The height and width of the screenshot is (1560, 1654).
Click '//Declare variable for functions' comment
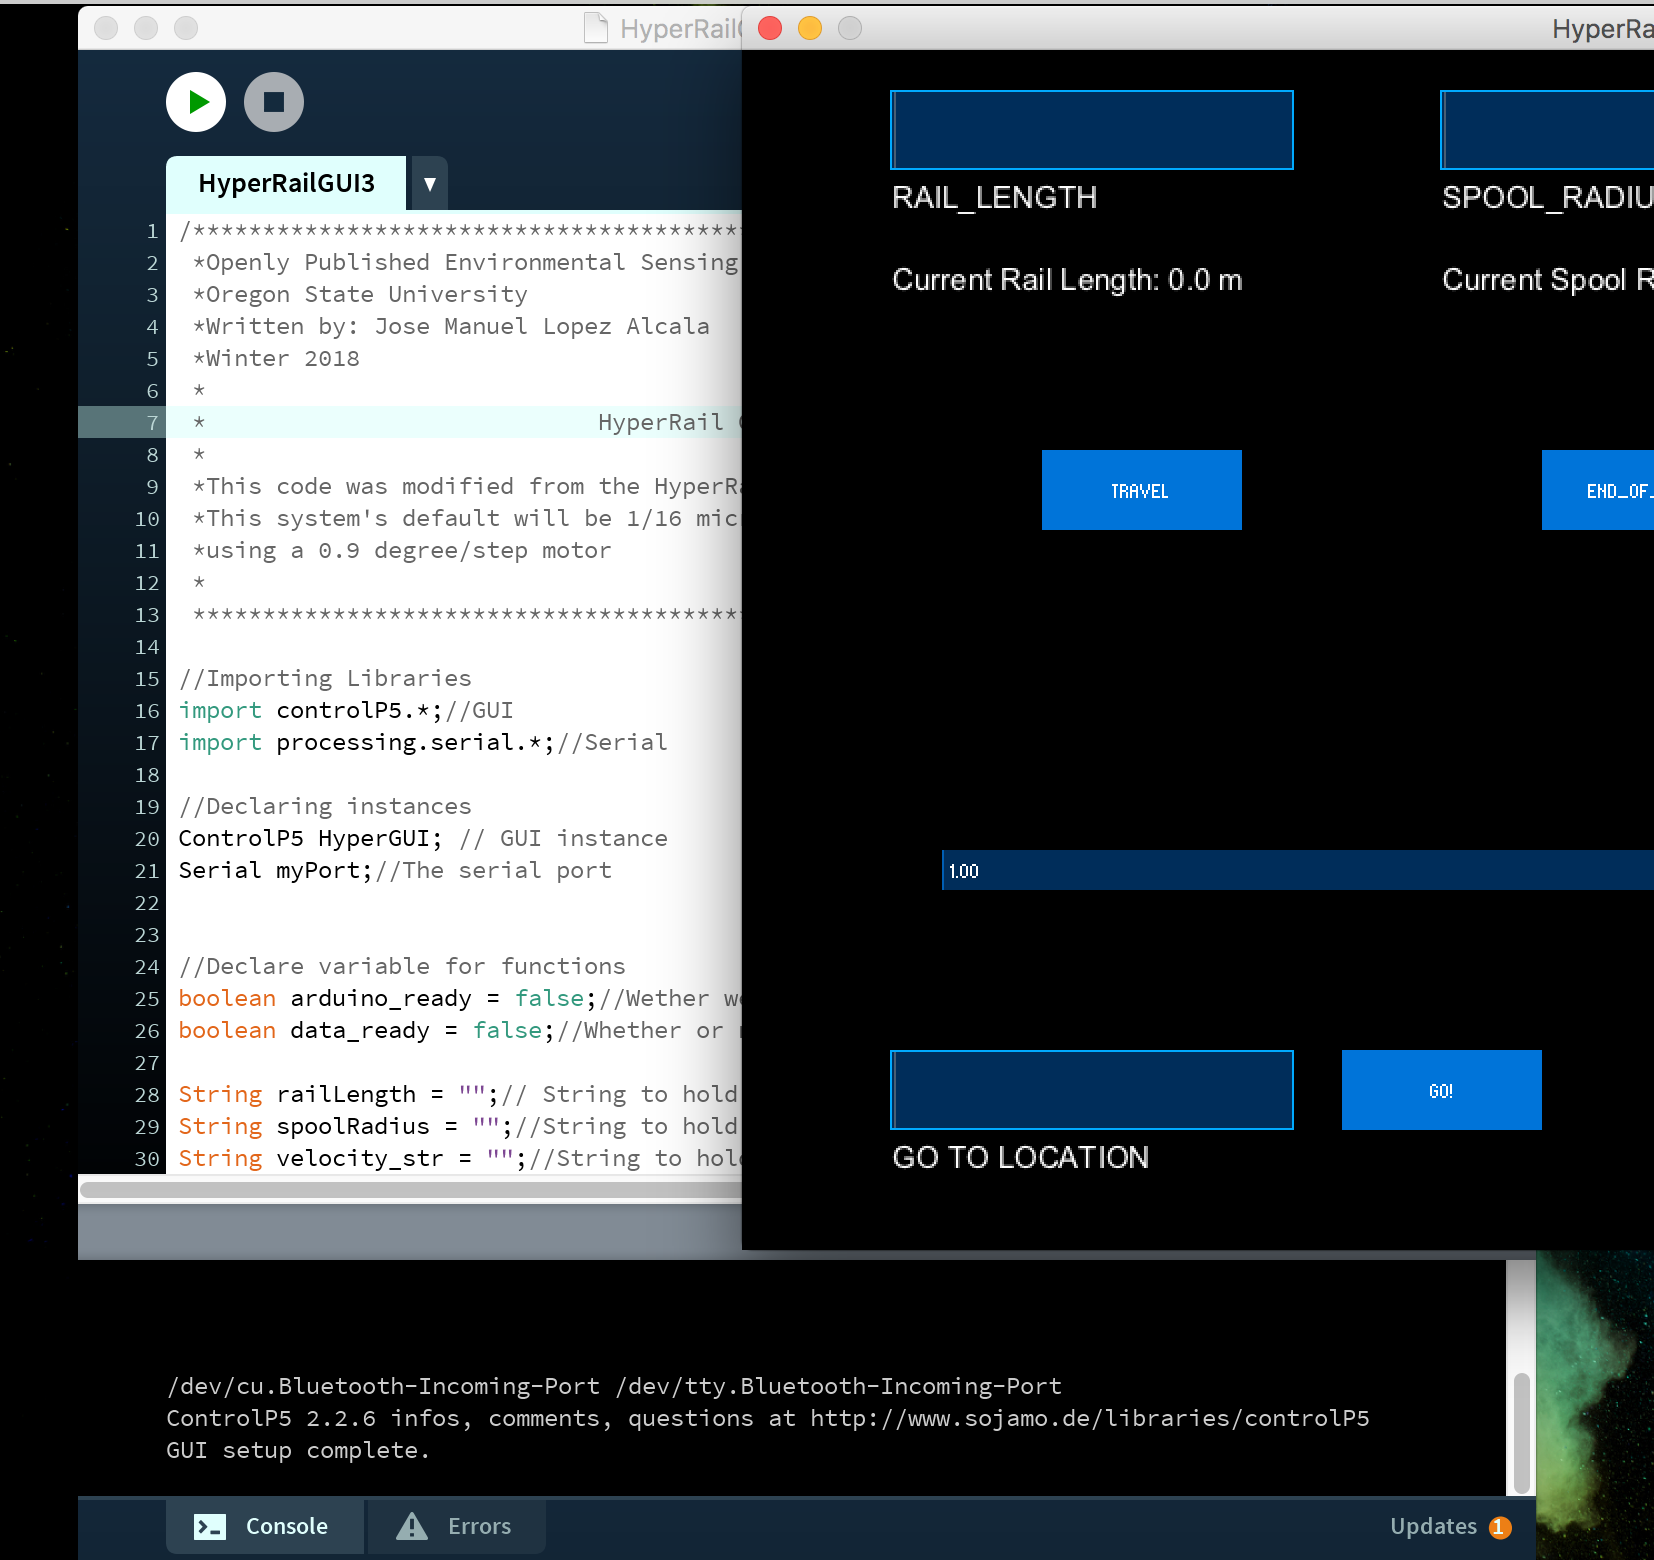pos(402,966)
